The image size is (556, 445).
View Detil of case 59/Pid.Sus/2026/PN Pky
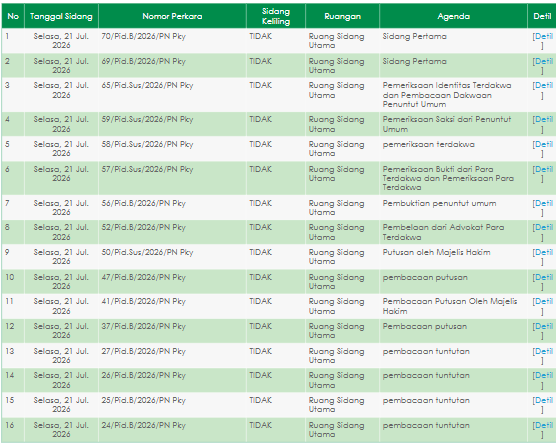point(544,119)
